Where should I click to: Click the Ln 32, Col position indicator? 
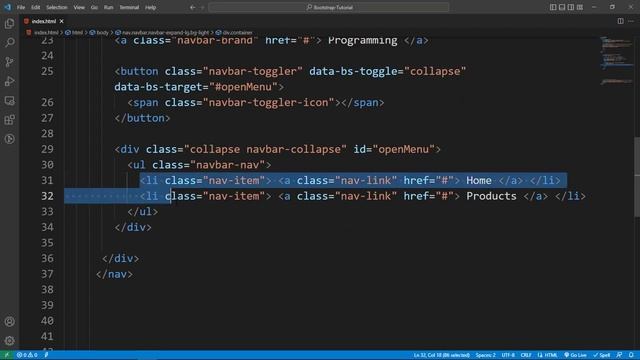click(442, 355)
